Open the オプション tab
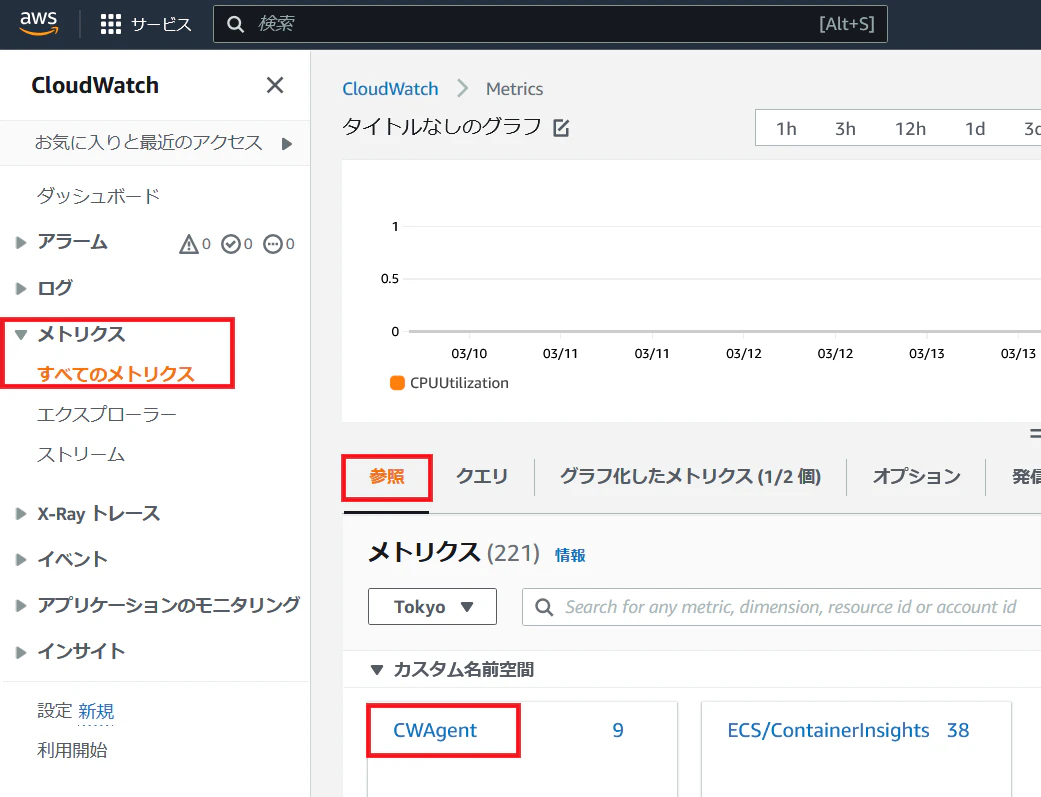The image size is (1041, 797). [x=916, y=476]
